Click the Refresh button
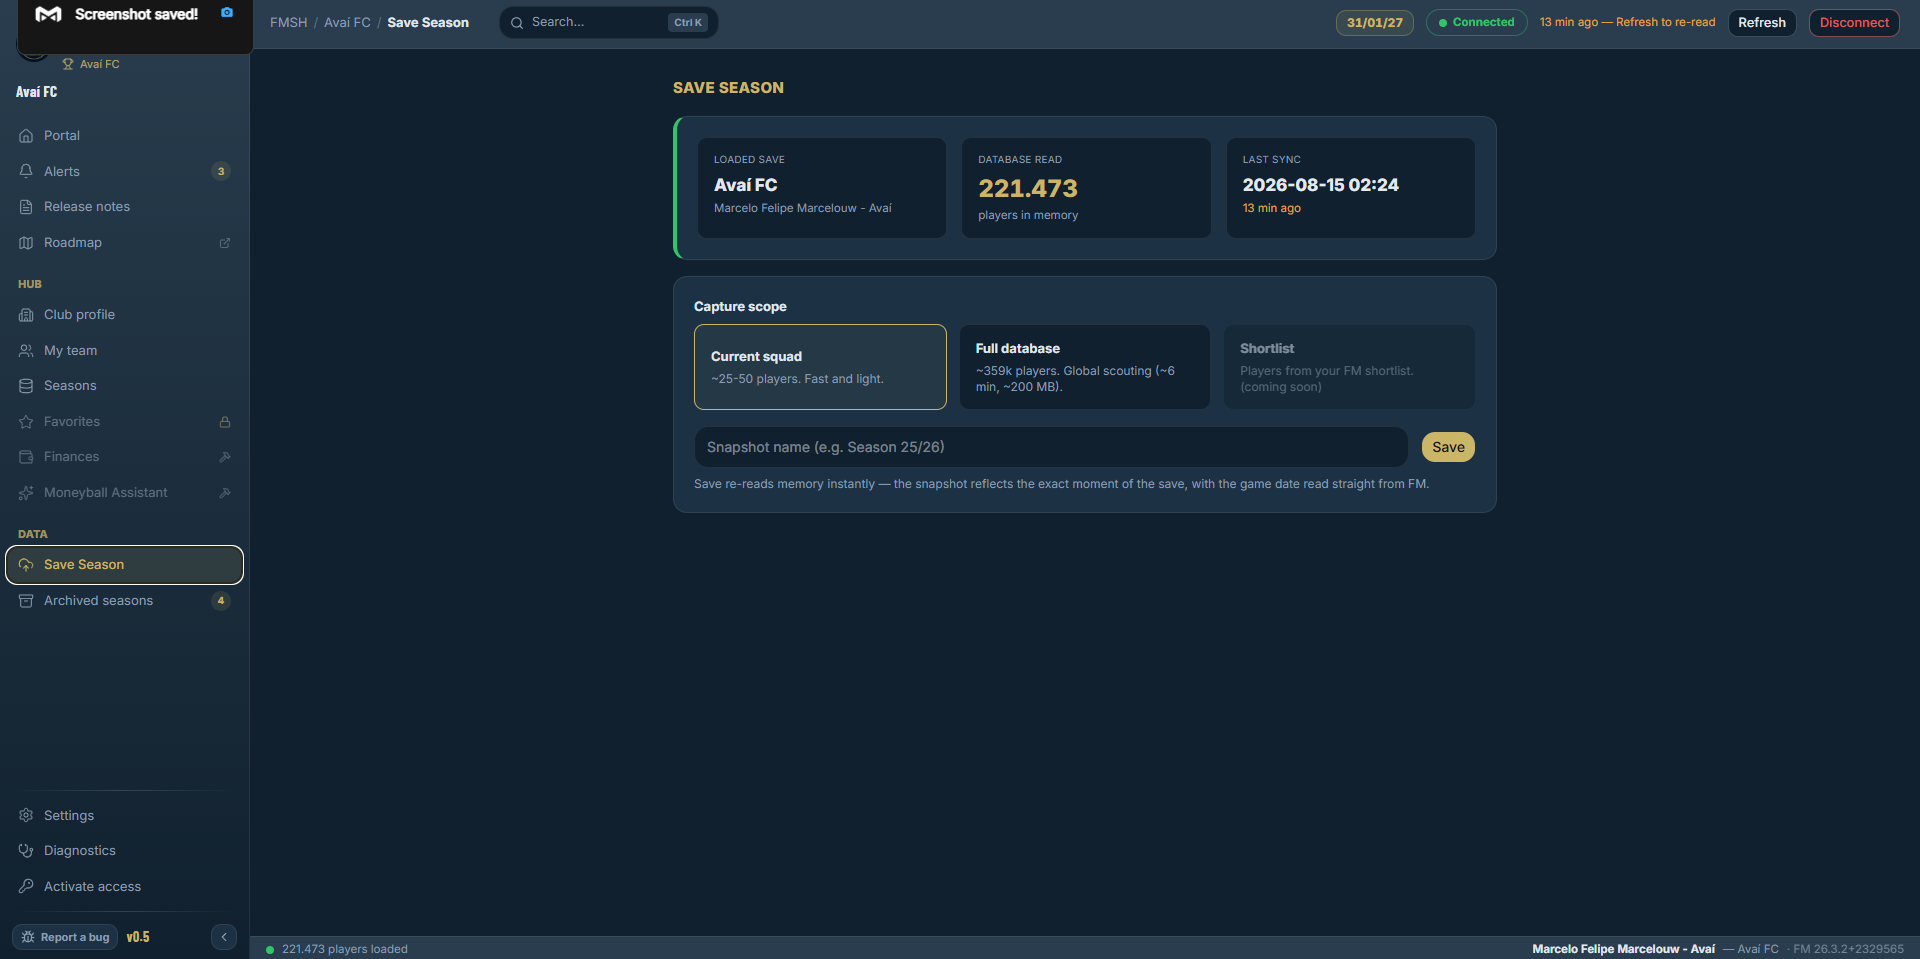 (1762, 23)
